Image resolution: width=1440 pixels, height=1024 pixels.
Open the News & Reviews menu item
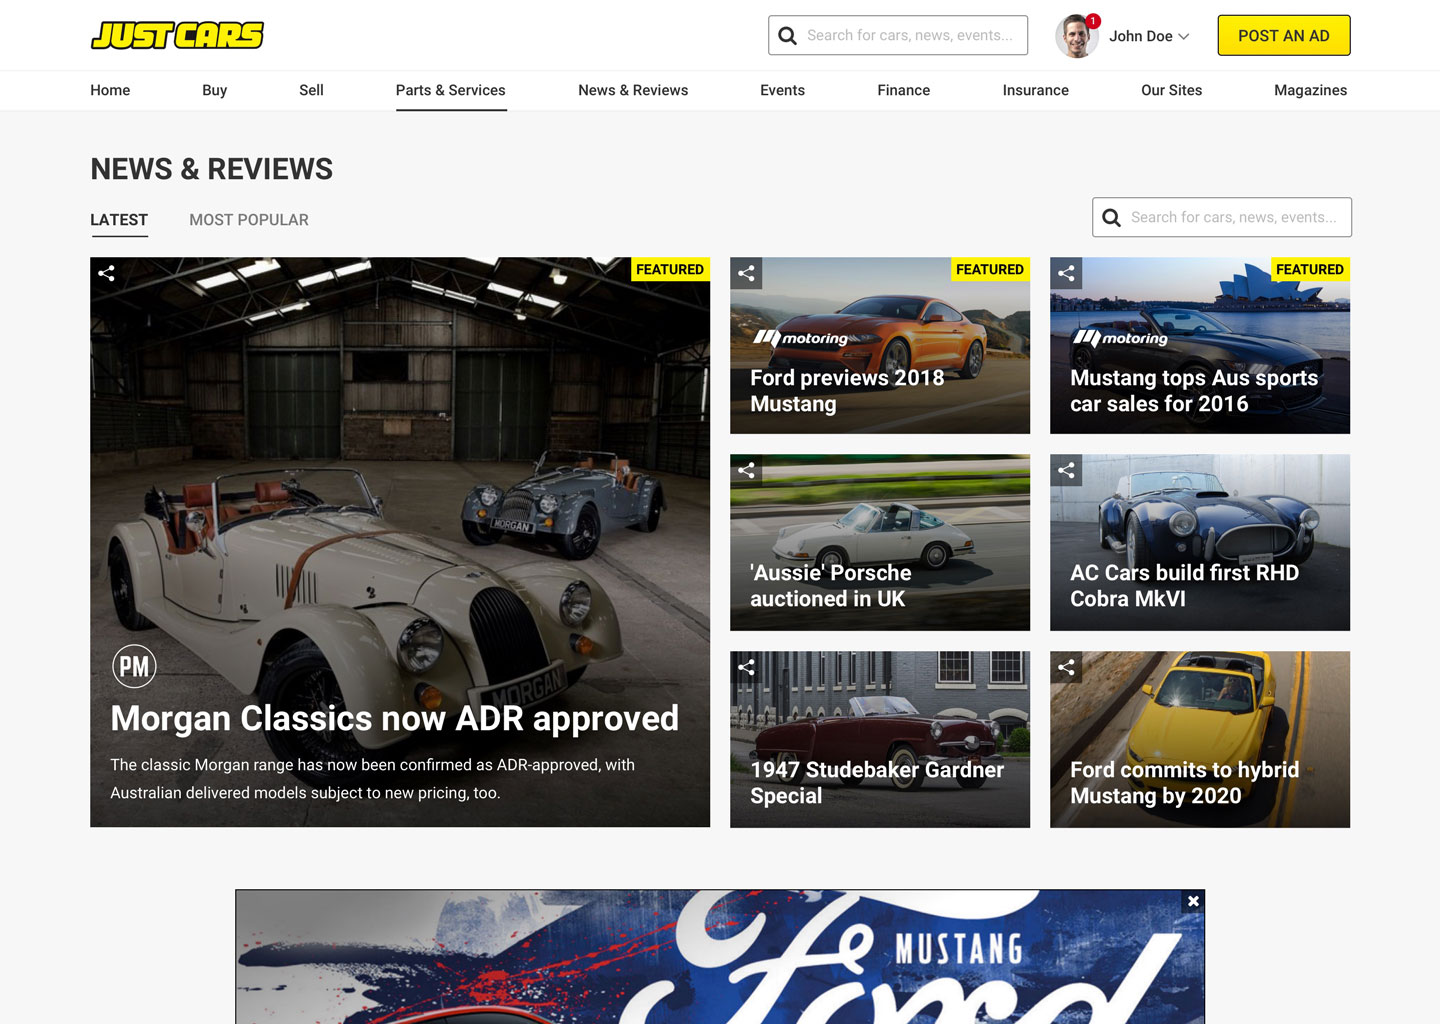633,90
